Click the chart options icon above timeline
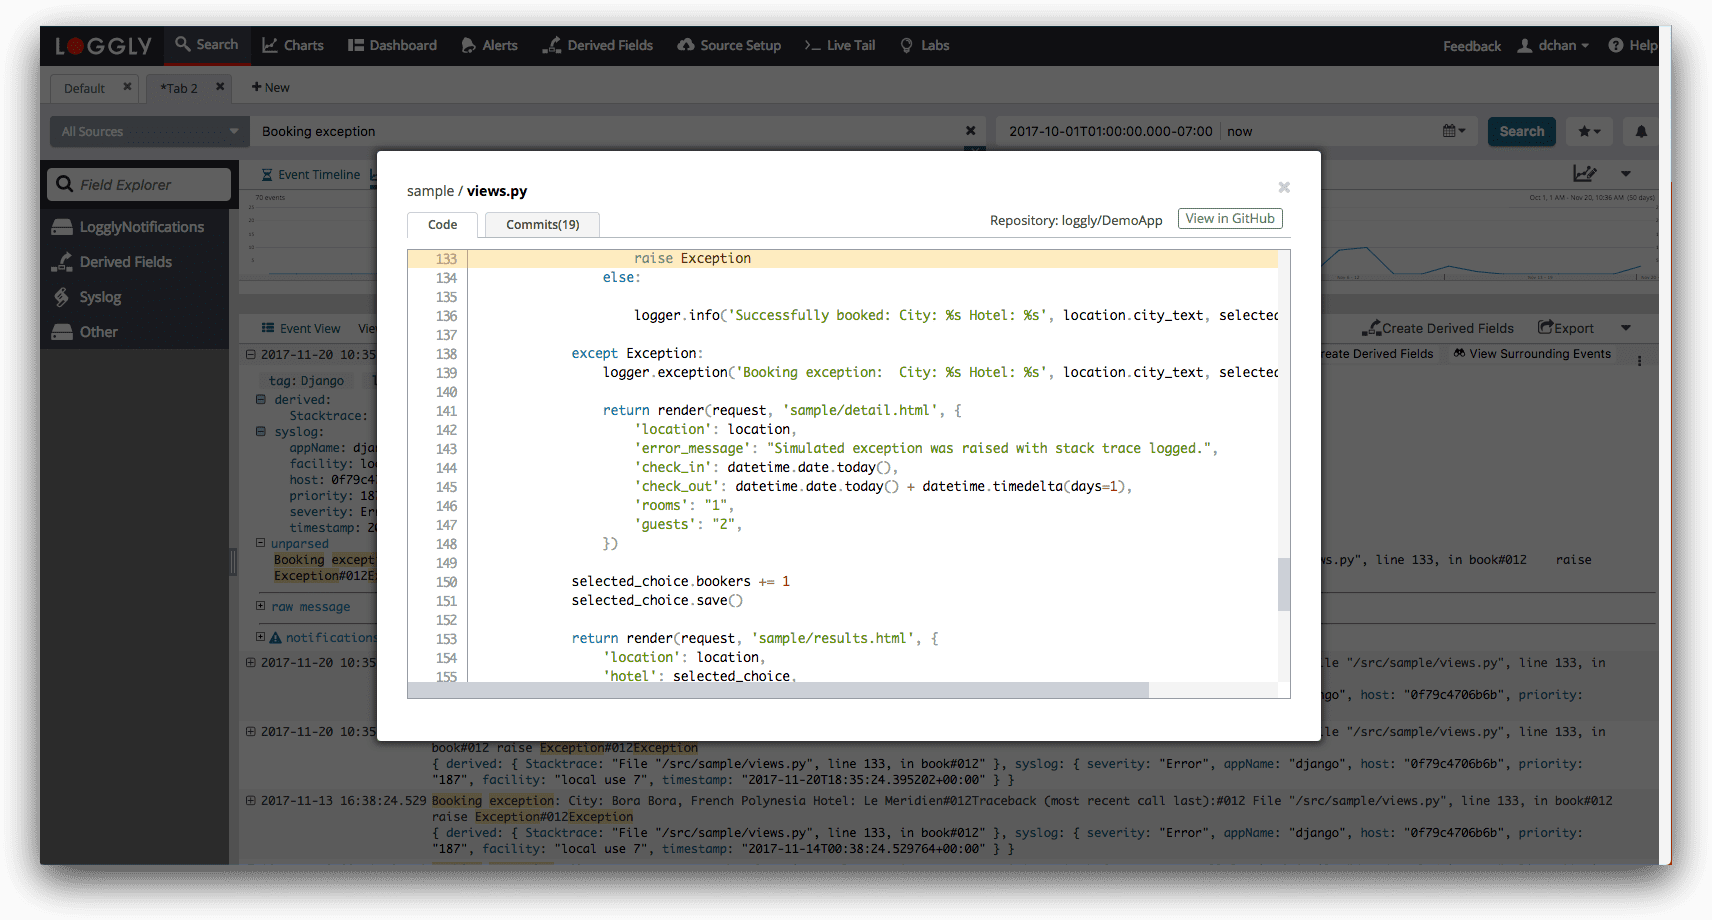Screen dimensions: 1712x920 click(1585, 174)
